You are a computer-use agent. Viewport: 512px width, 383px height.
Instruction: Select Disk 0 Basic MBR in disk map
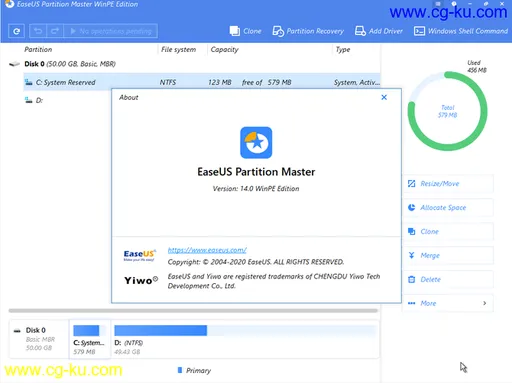coord(39,339)
